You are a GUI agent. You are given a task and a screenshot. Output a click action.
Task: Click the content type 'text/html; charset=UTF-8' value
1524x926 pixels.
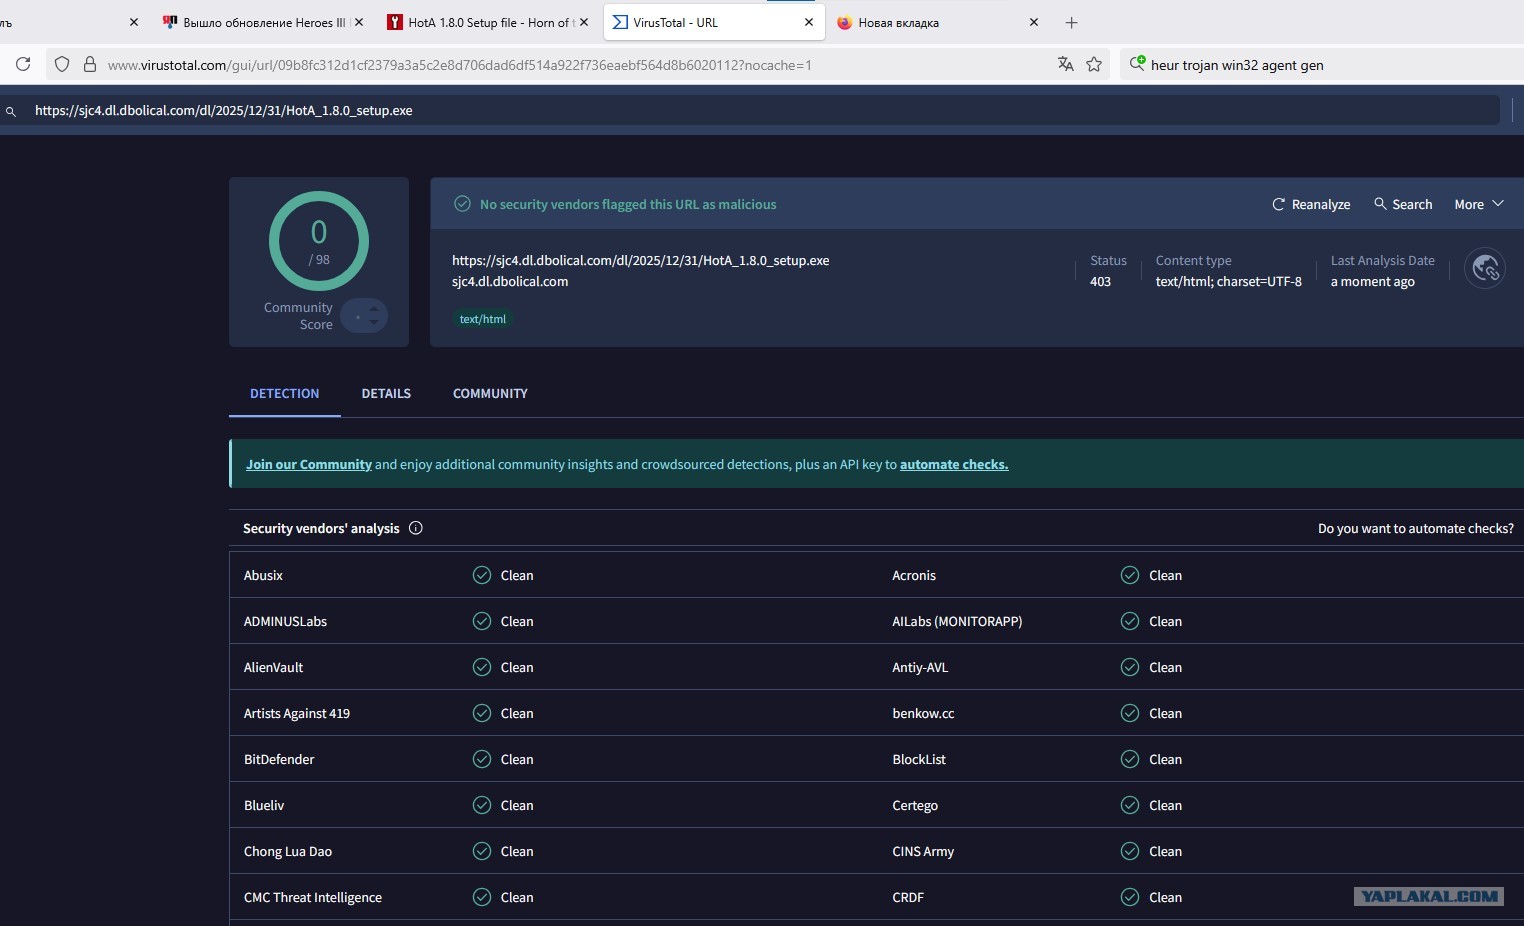point(1229,281)
